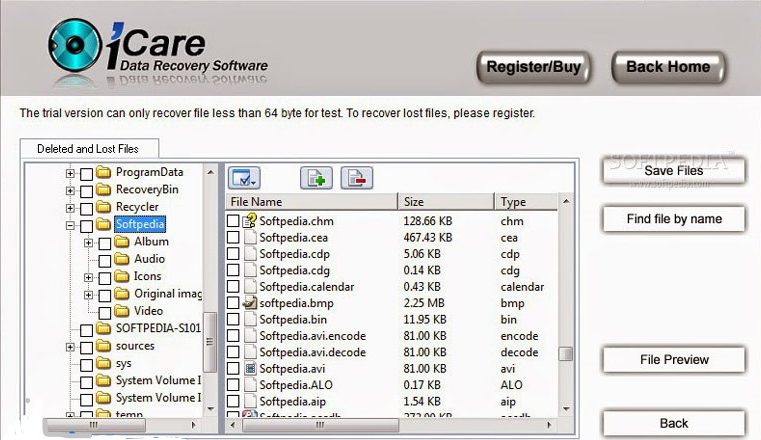Screen dimensions: 761x440
Task: Click the folder tree scroll-right arrow
Action: pos(194,425)
